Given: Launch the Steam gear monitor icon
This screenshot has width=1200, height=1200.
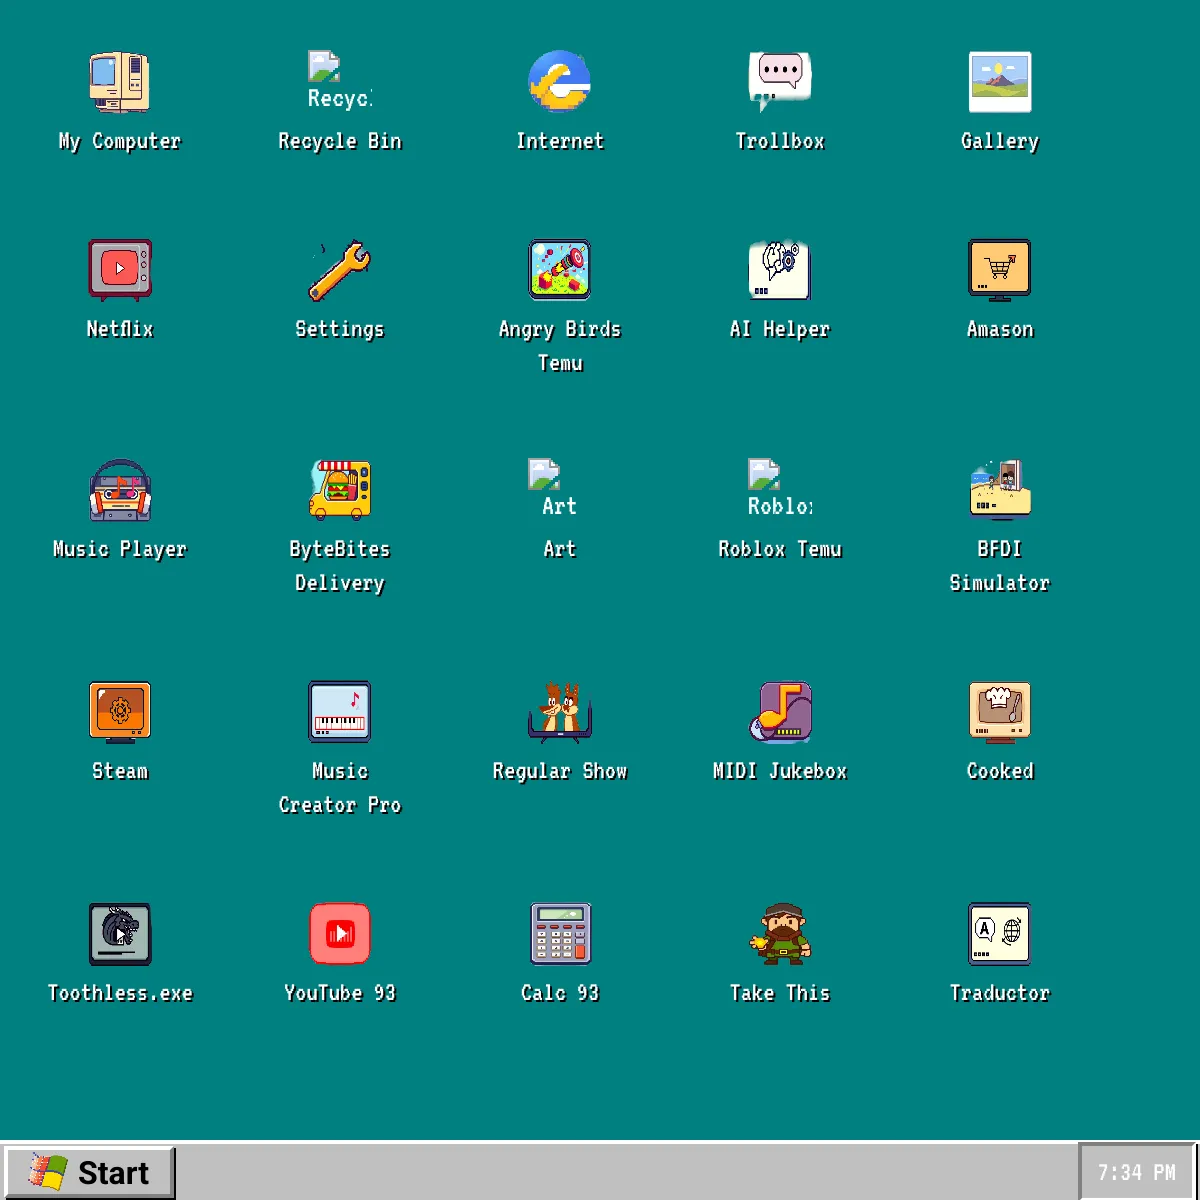Looking at the screenshot, I should [120, 712].
